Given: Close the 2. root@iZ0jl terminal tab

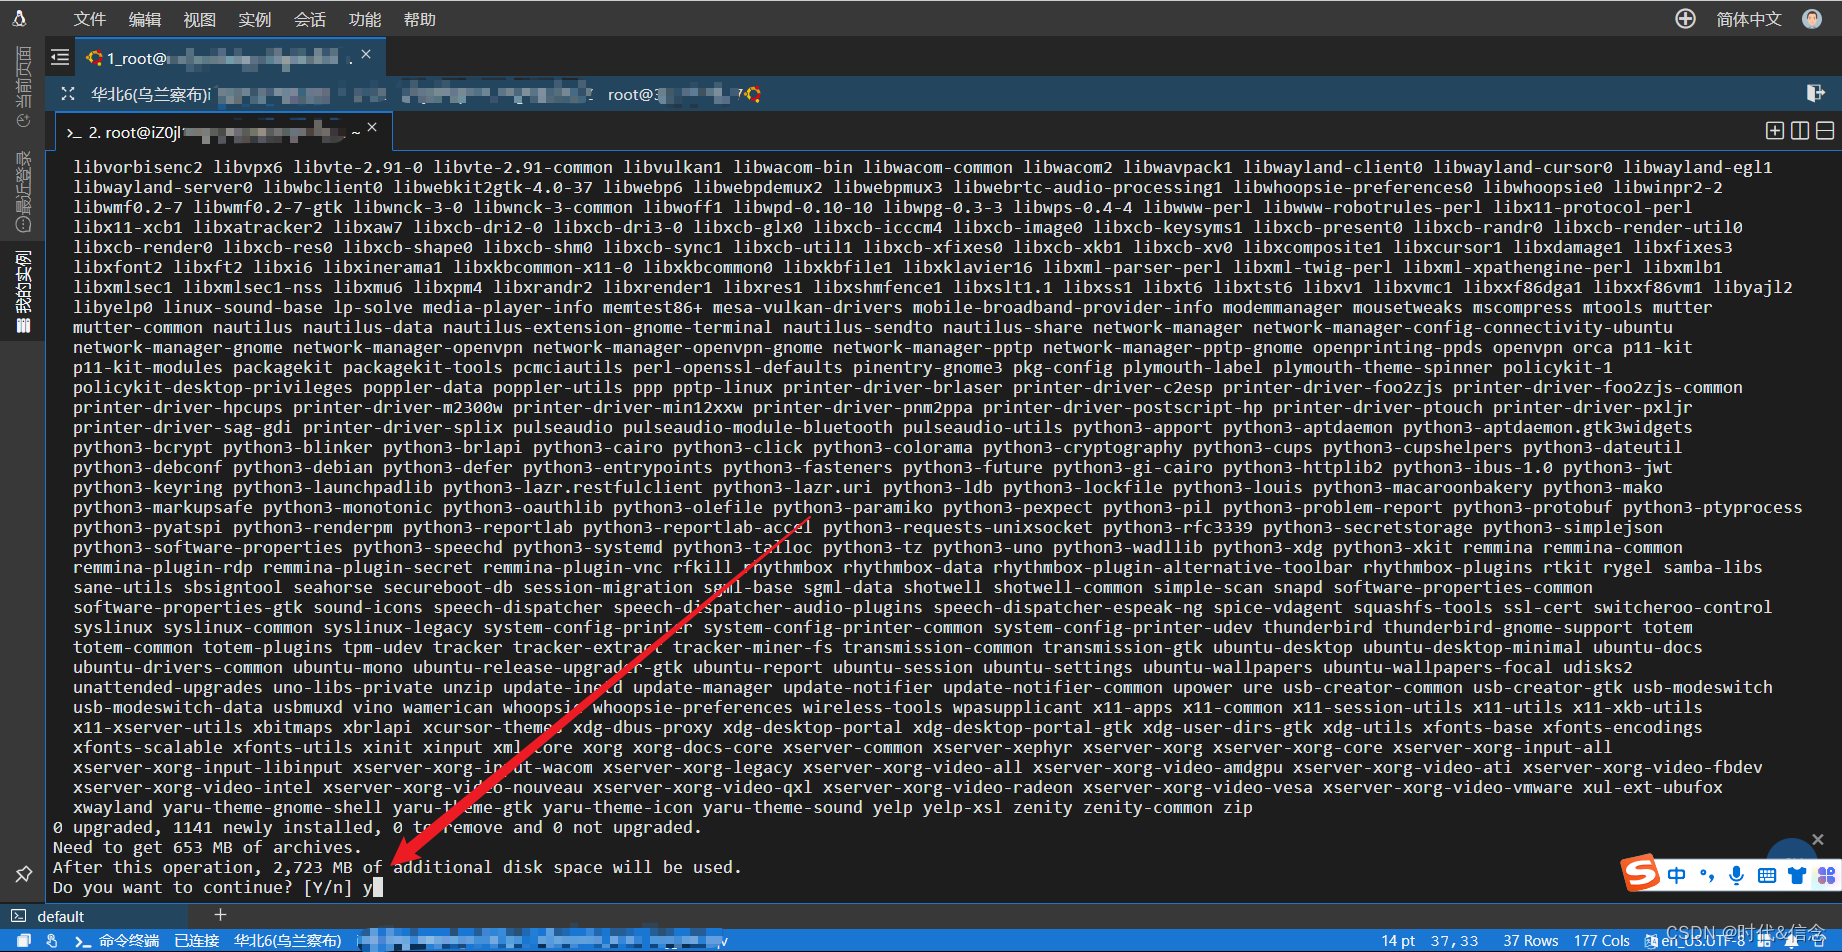Looking at the screenshot, I should click(x=372, y=127).
